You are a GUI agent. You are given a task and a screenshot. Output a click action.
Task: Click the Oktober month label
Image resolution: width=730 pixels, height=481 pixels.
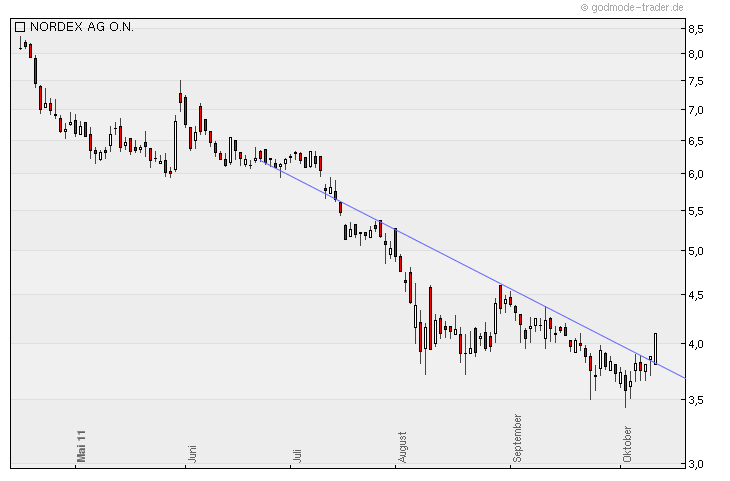coord(627,444)
